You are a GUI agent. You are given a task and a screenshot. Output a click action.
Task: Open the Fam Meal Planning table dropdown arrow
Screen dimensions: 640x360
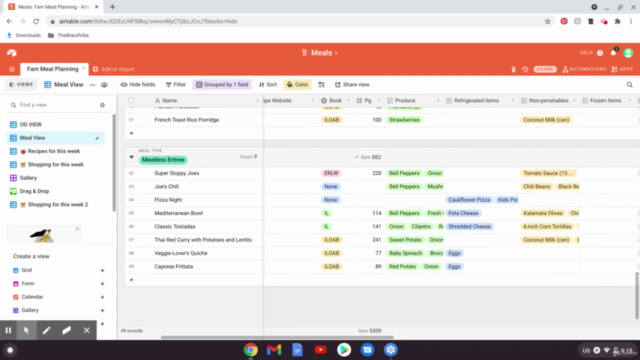[x=83, y=69]
